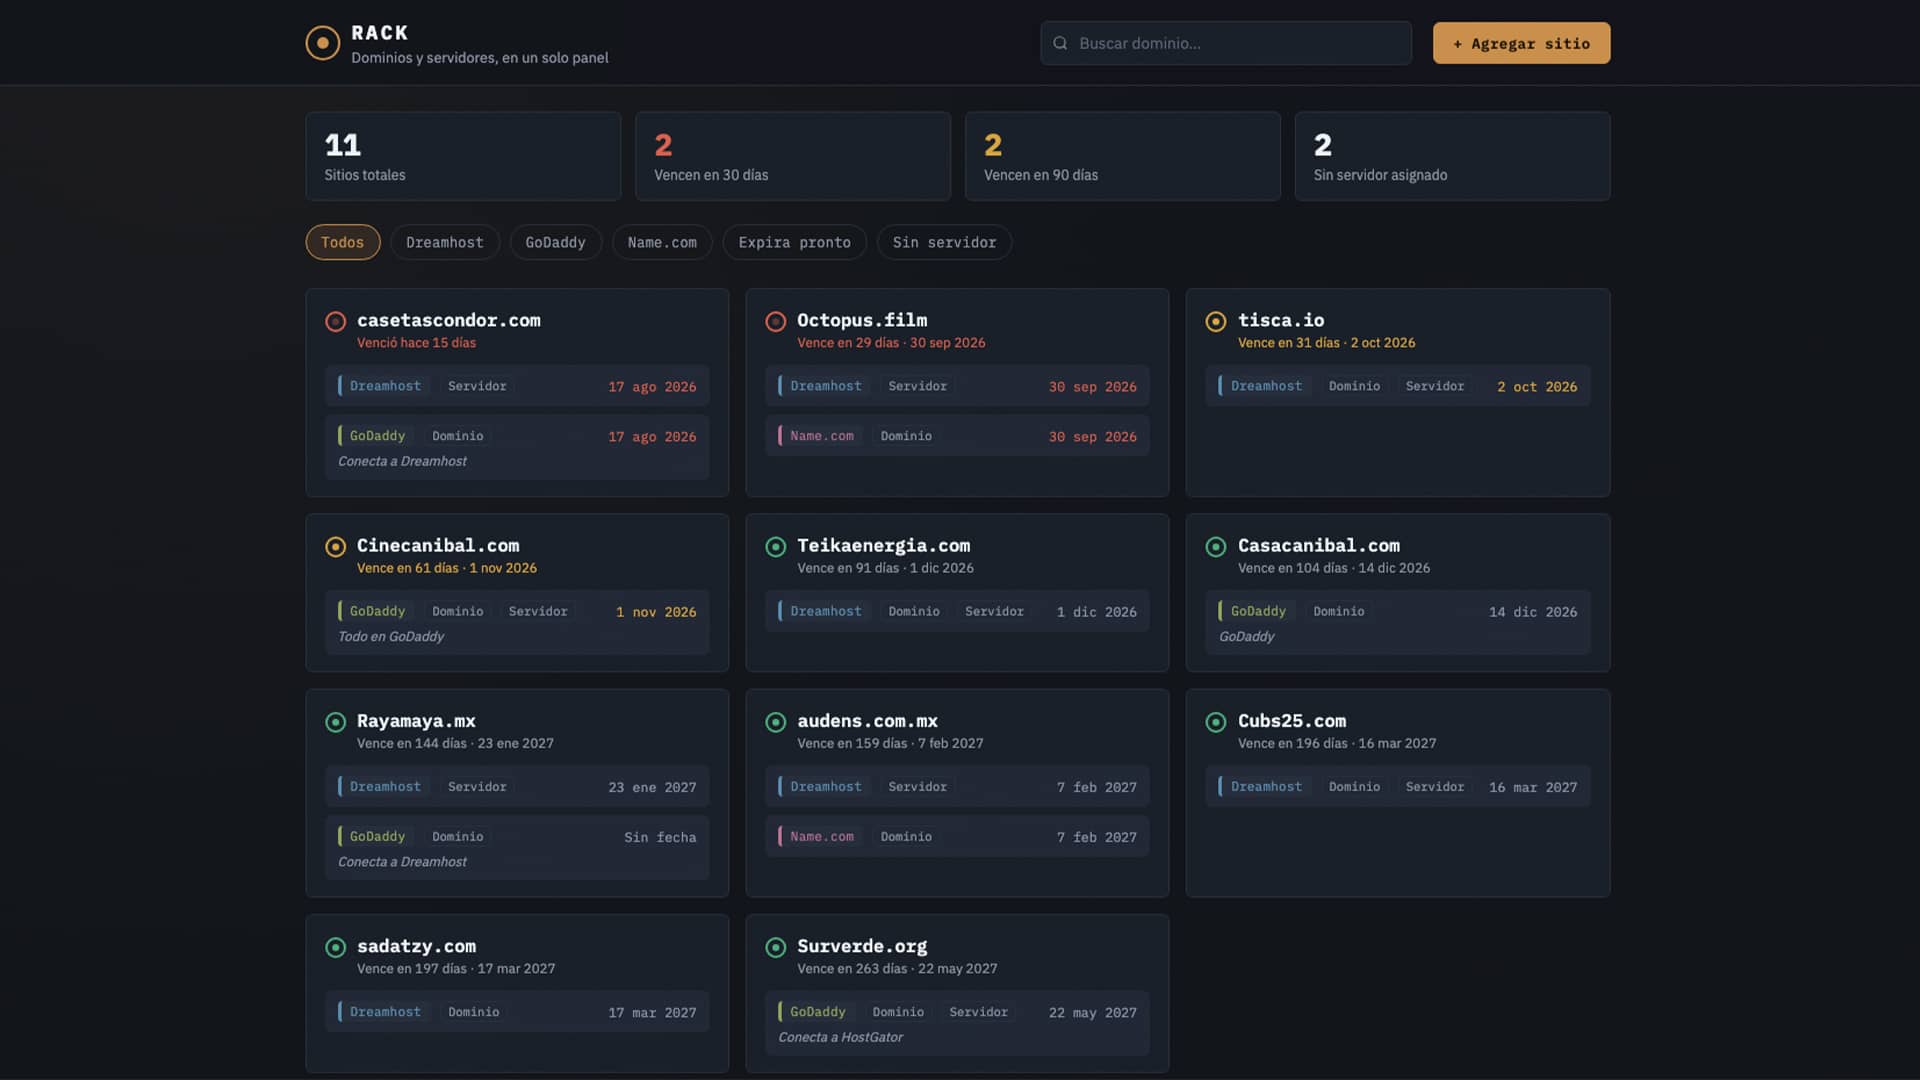Click the status icon next to Casacanibal.com
Screen dimensions: 1920x1080
click(x=1216, y=546)
